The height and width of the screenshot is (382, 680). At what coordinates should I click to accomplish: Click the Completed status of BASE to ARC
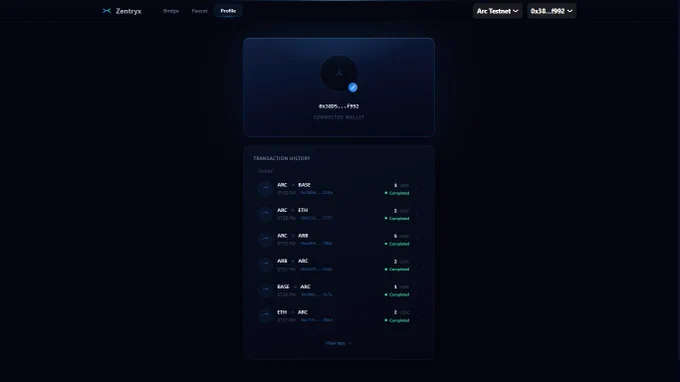pyautogui.click(x=397, y=295)
